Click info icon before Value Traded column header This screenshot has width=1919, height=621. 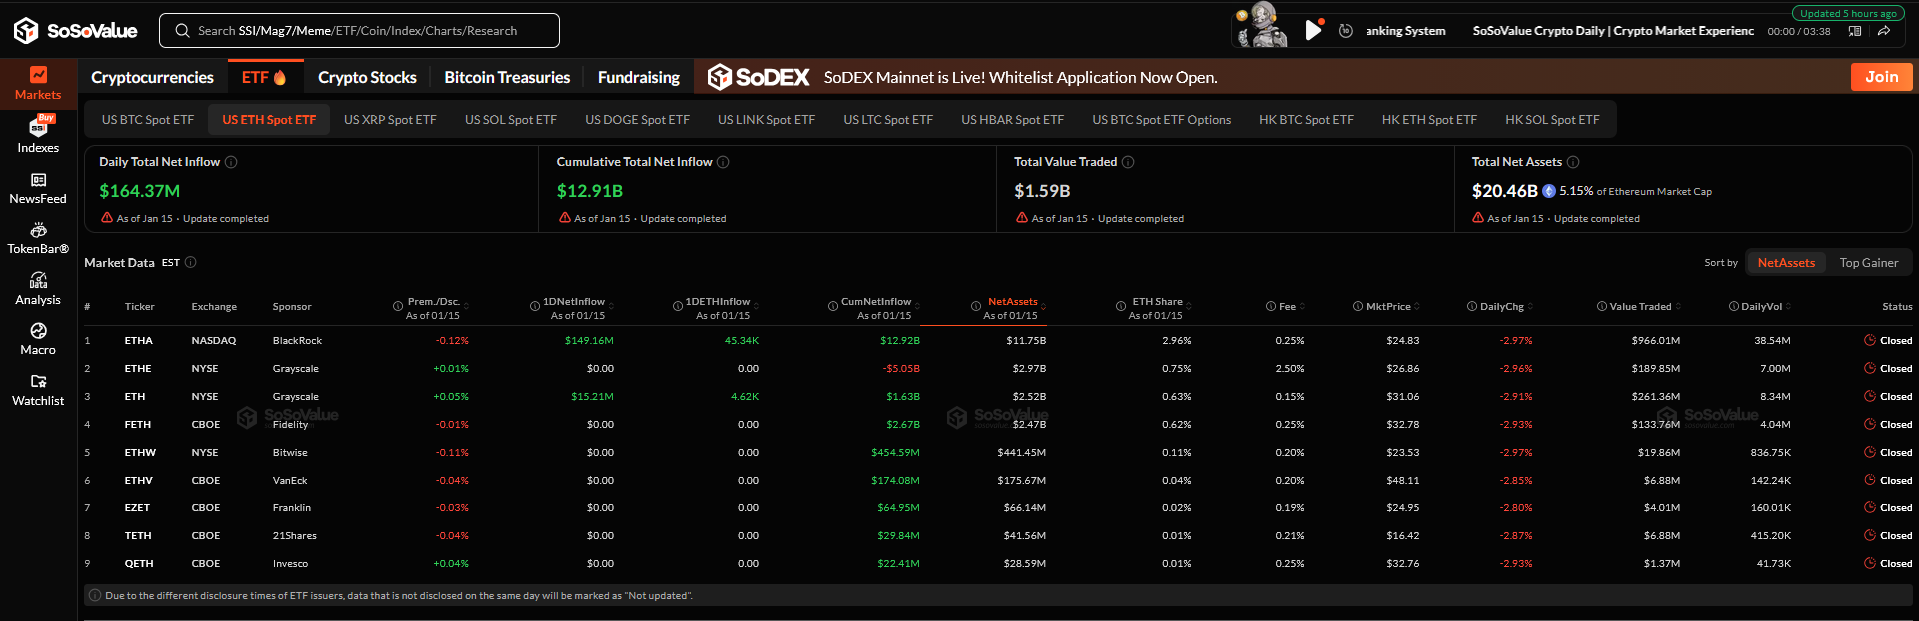click(x=1602, y=306)
